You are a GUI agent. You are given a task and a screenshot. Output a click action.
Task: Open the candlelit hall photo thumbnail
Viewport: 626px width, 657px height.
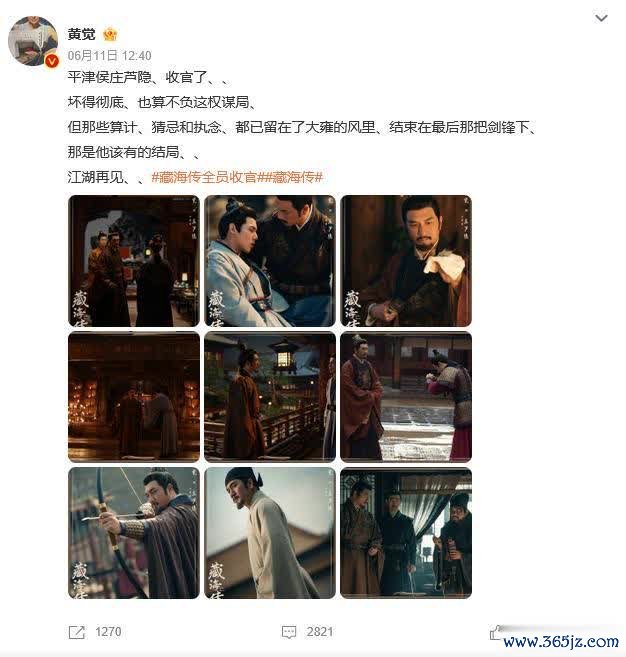134,397
